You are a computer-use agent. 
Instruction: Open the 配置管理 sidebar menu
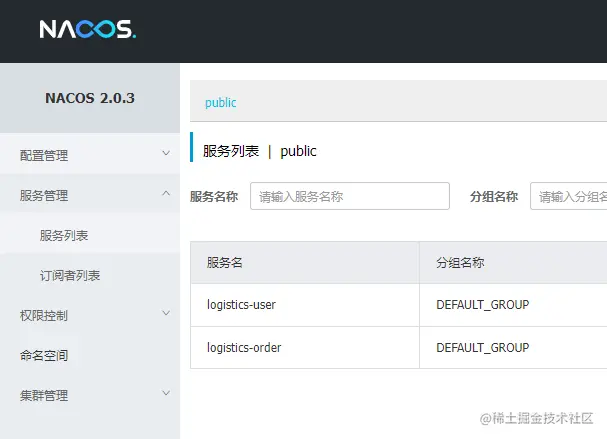(x=90, y=155)
